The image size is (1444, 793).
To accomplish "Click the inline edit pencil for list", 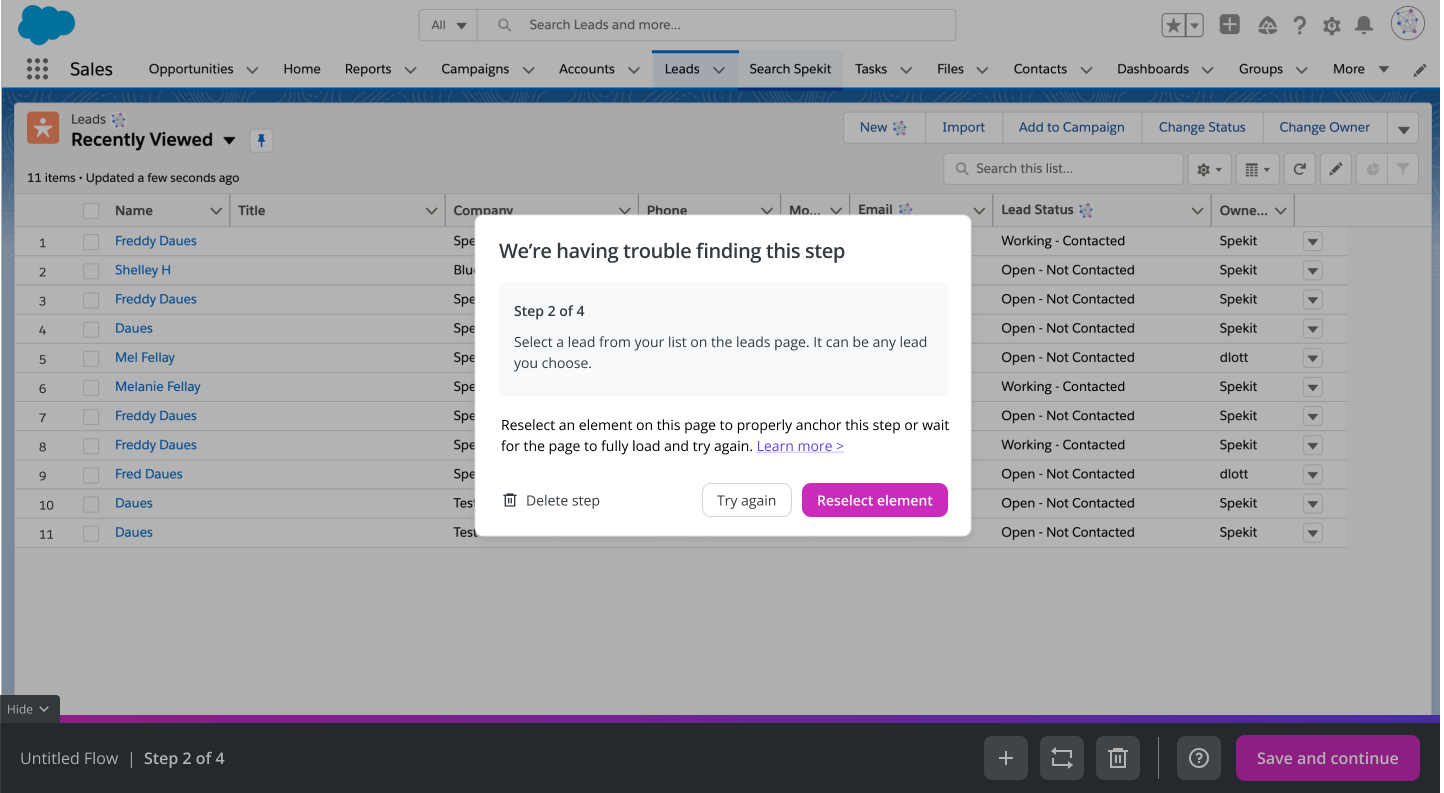I will 1335,169.
